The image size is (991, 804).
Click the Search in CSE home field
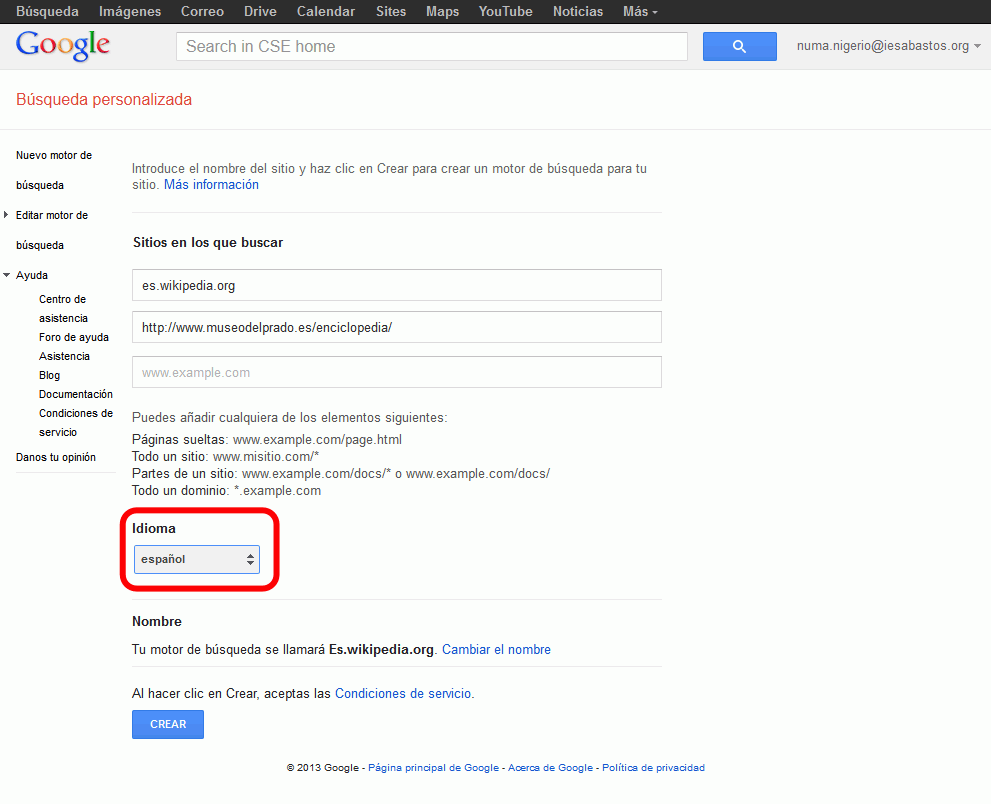click(432, 46)
